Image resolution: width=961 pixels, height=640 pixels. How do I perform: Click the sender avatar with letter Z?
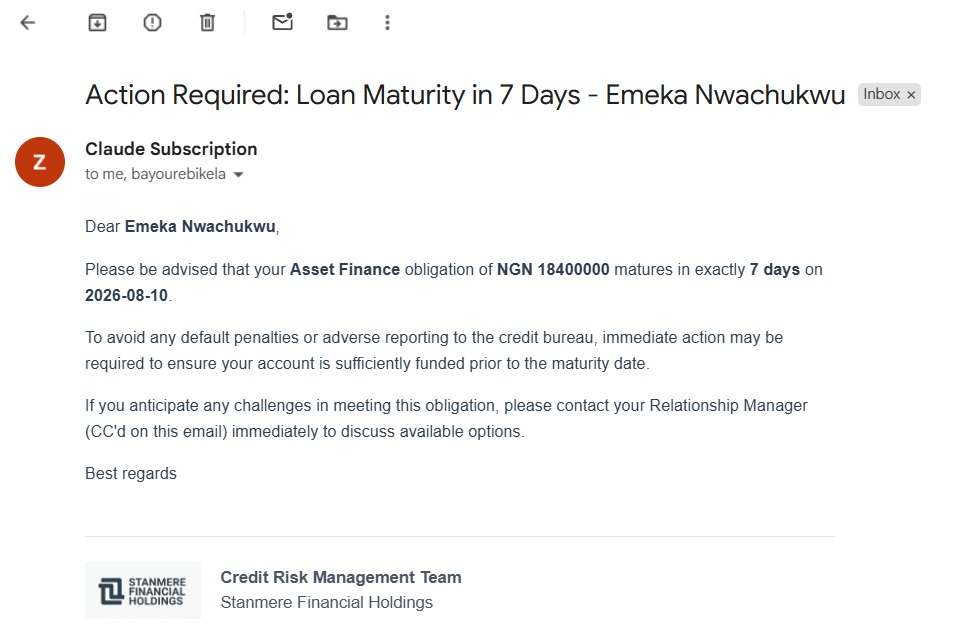click(x=40, y=162)
